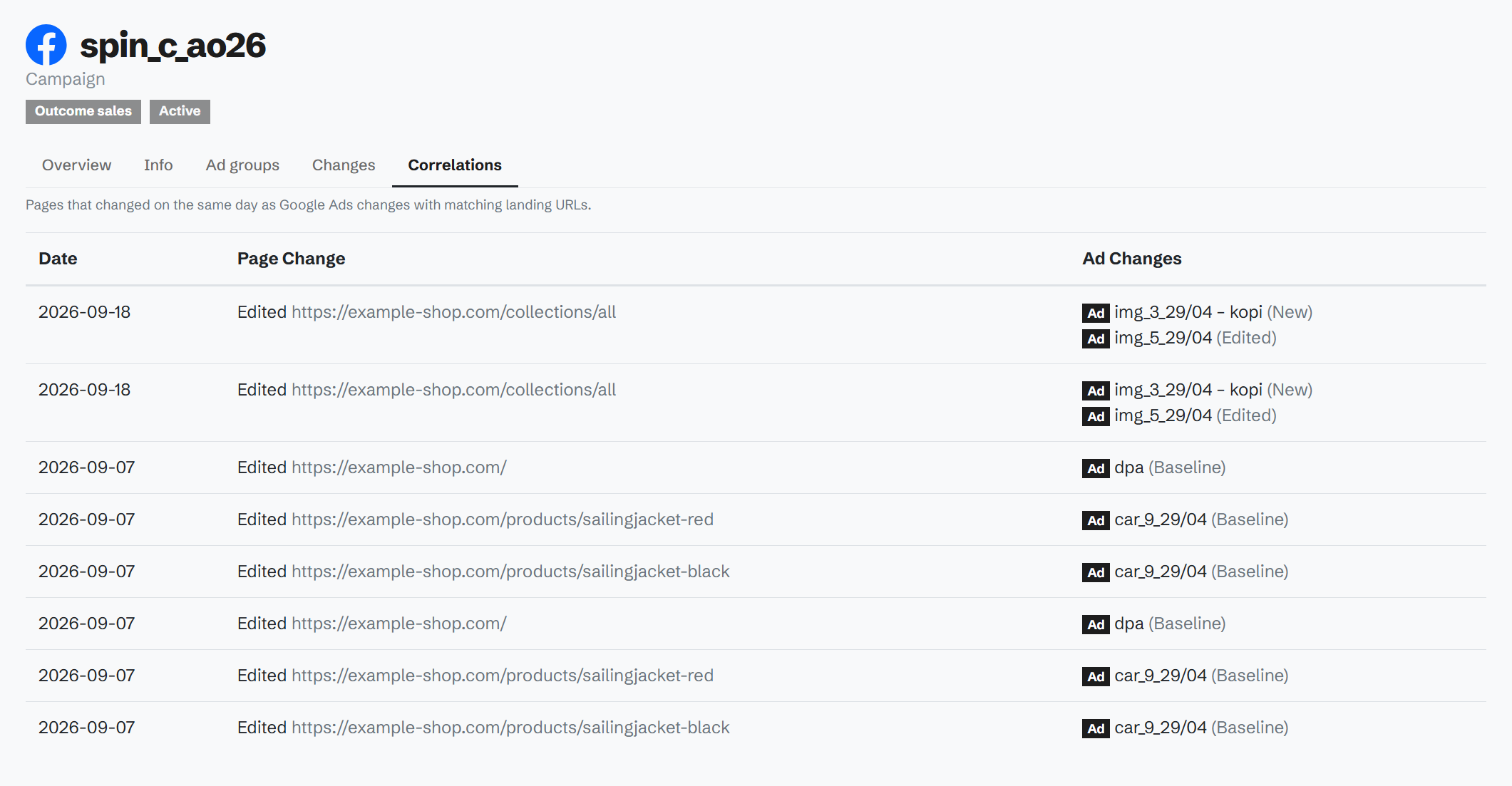Click the Facebook logo icon beside spin_c_ao26
Screen dimensions: 1512x786
coord(46,46)
